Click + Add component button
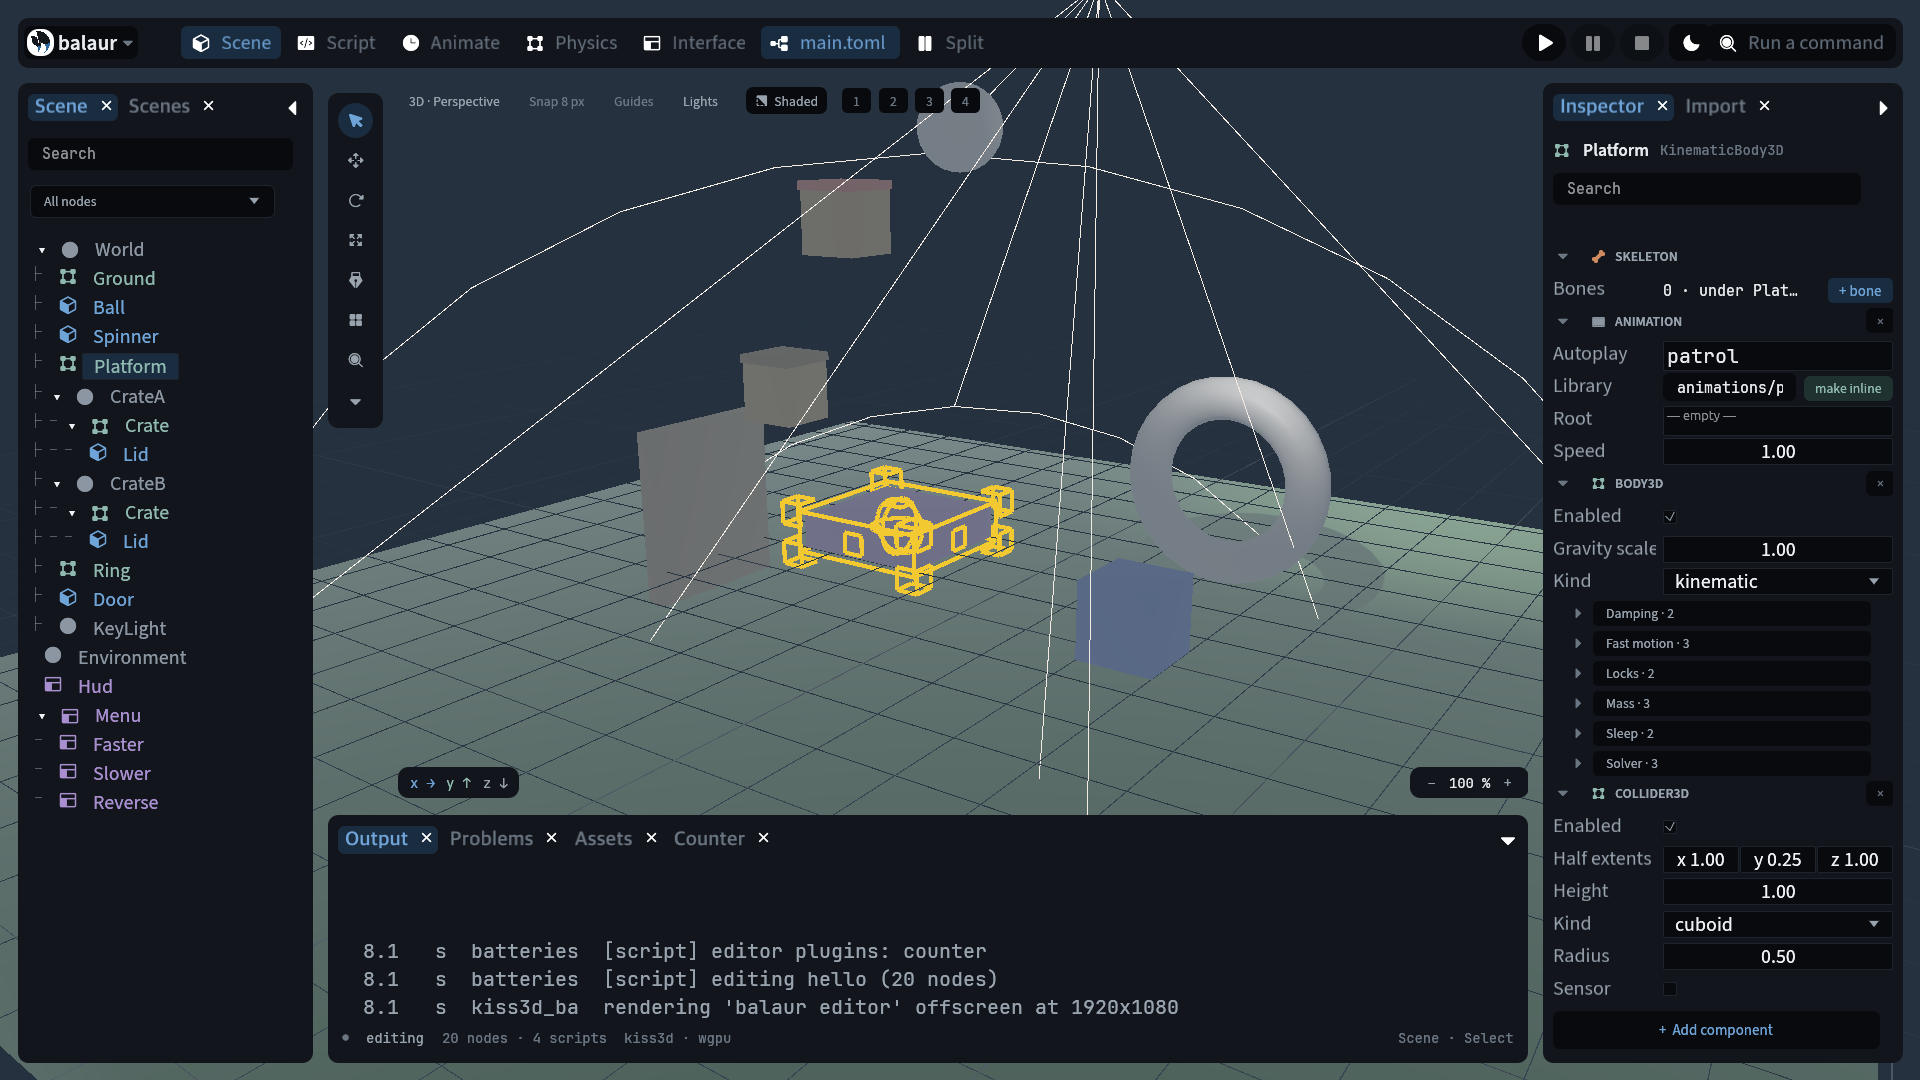Viewport: 1920px width, 1080px height. pyautogui.click(x=1716, y=1030)
